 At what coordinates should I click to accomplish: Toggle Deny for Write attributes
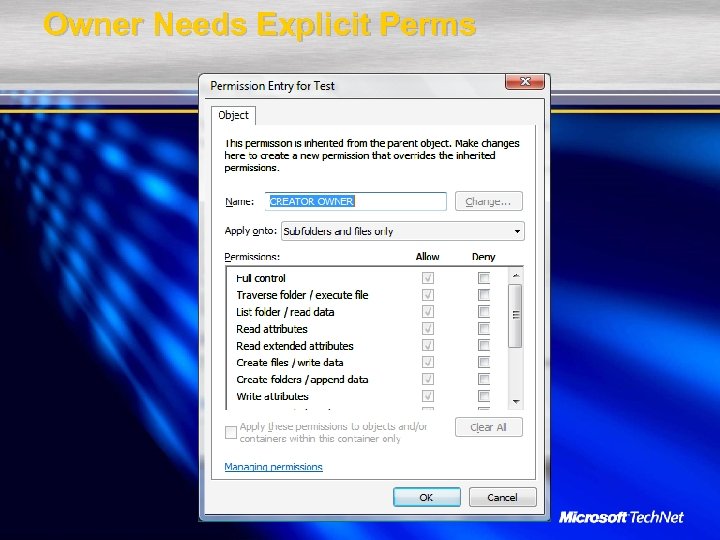[484, 396]
